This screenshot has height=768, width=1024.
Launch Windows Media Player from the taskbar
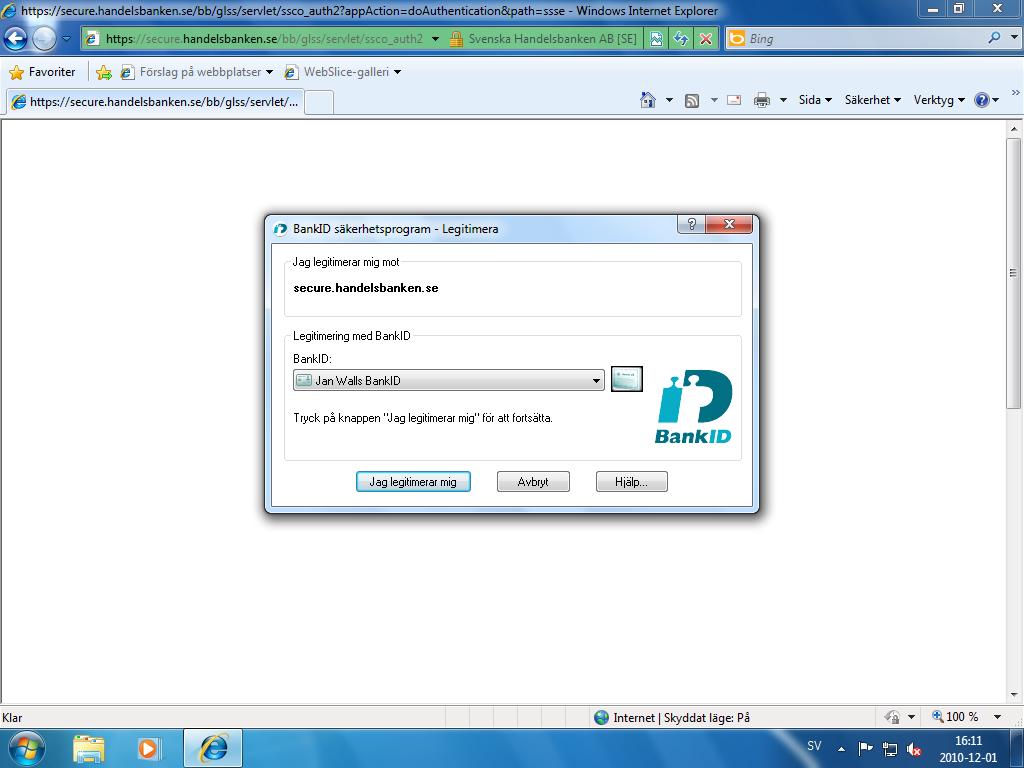pyautogui.click(x=148, y=748)
